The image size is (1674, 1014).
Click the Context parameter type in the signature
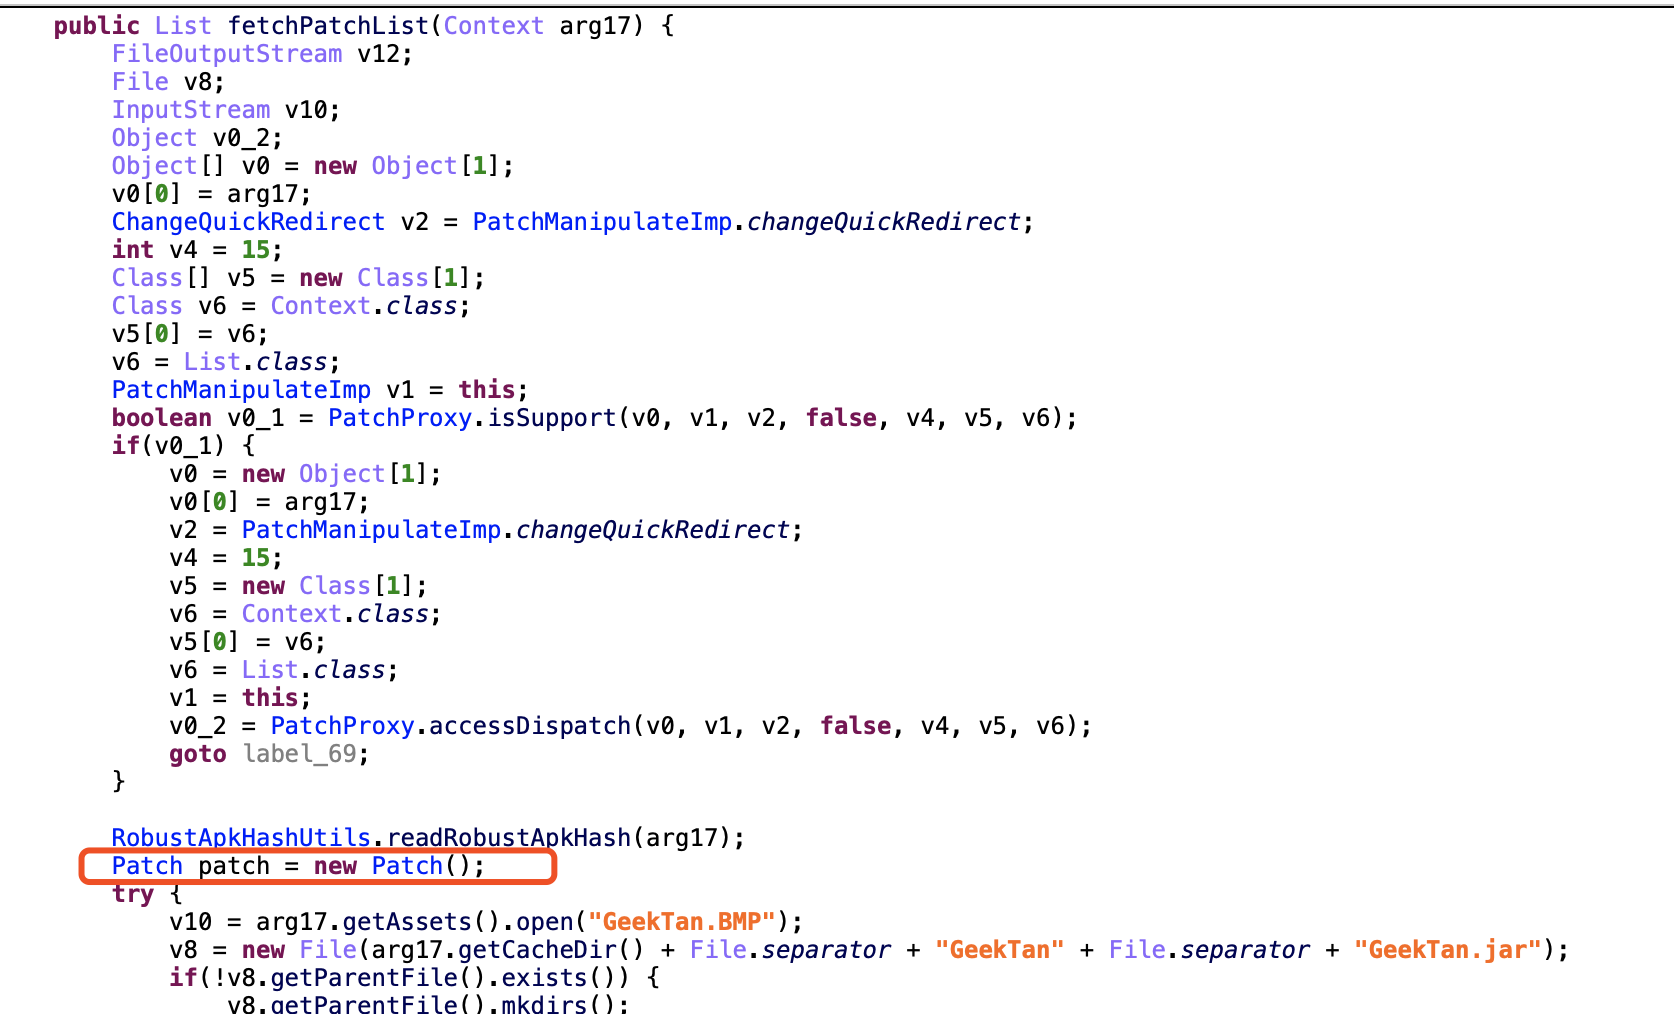click(493, 25)
